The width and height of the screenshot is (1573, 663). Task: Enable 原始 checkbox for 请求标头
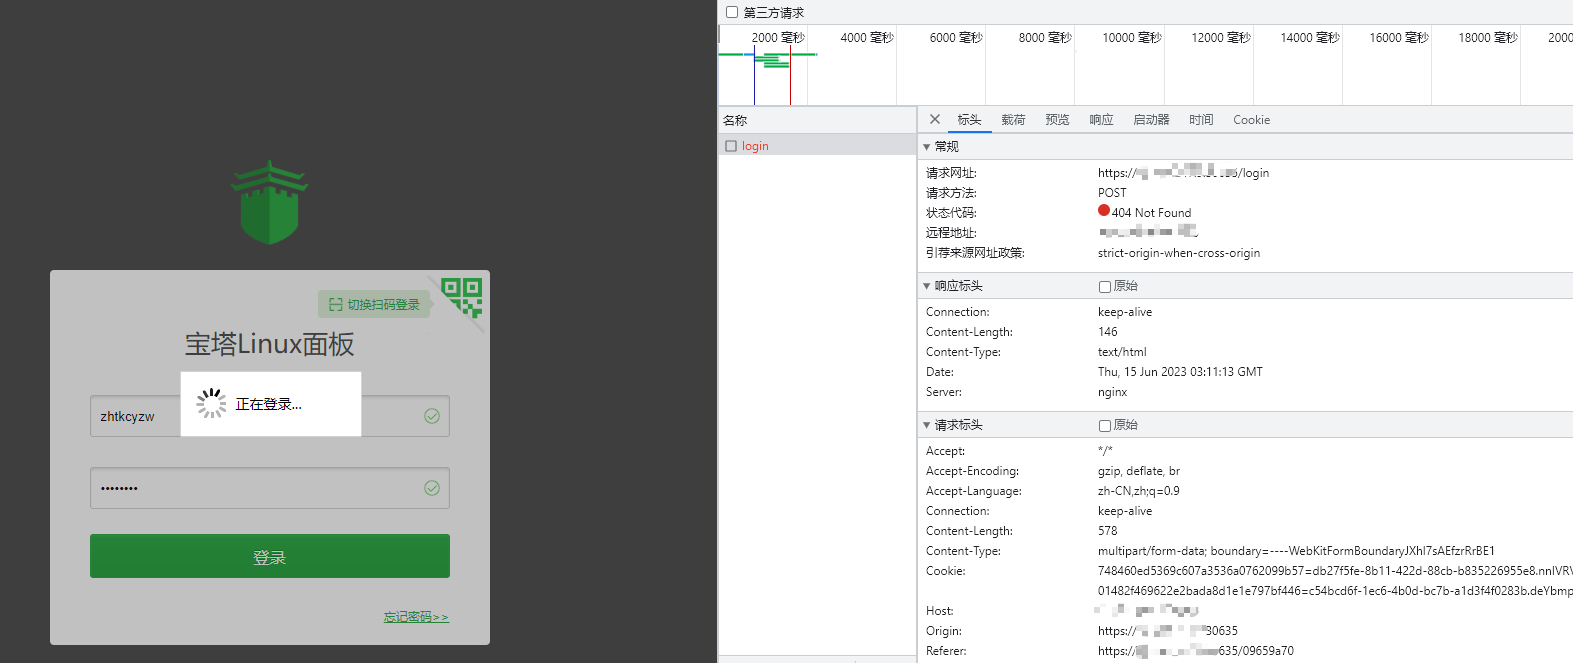click(1105, 425)
